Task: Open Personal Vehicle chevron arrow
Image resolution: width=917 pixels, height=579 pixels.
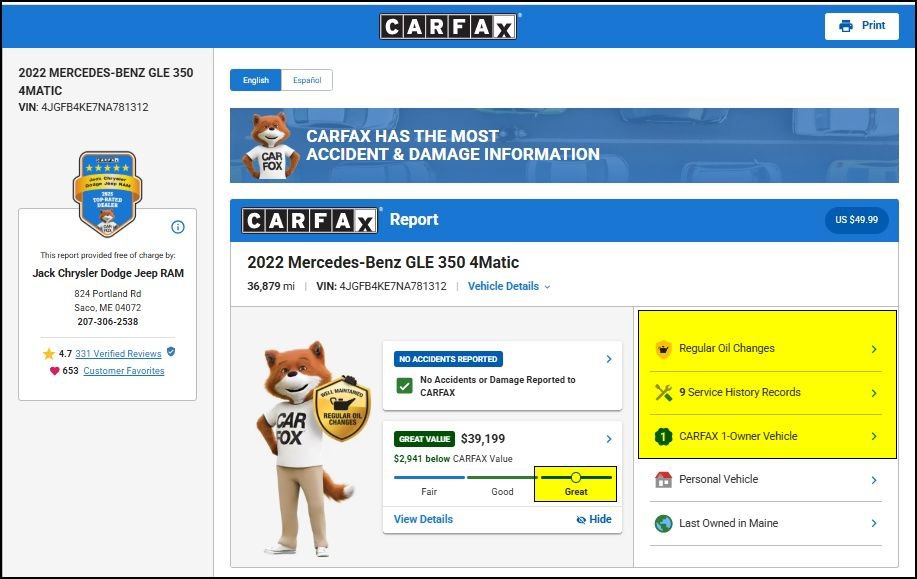Action: 874,480
